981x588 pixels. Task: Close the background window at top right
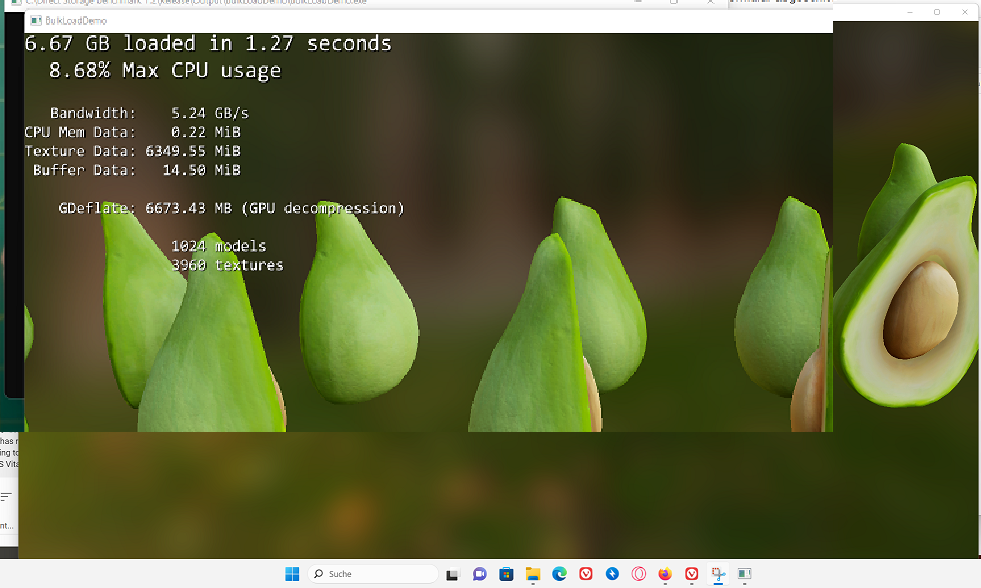pyautogui.click(x=965, y=12)
